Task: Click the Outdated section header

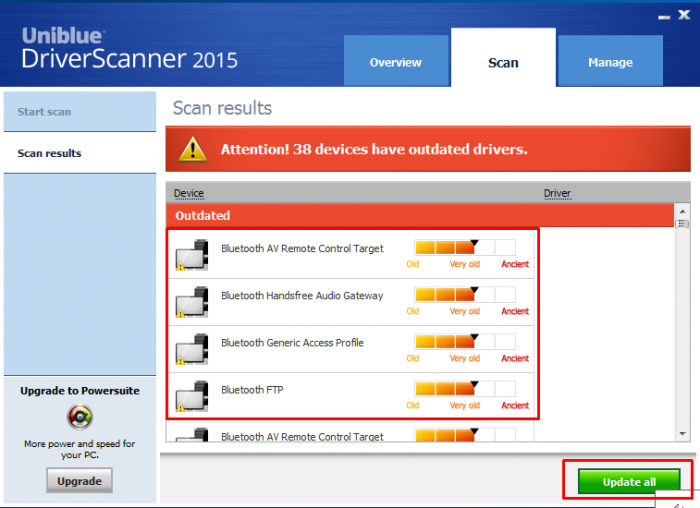Action: (420, 216)
